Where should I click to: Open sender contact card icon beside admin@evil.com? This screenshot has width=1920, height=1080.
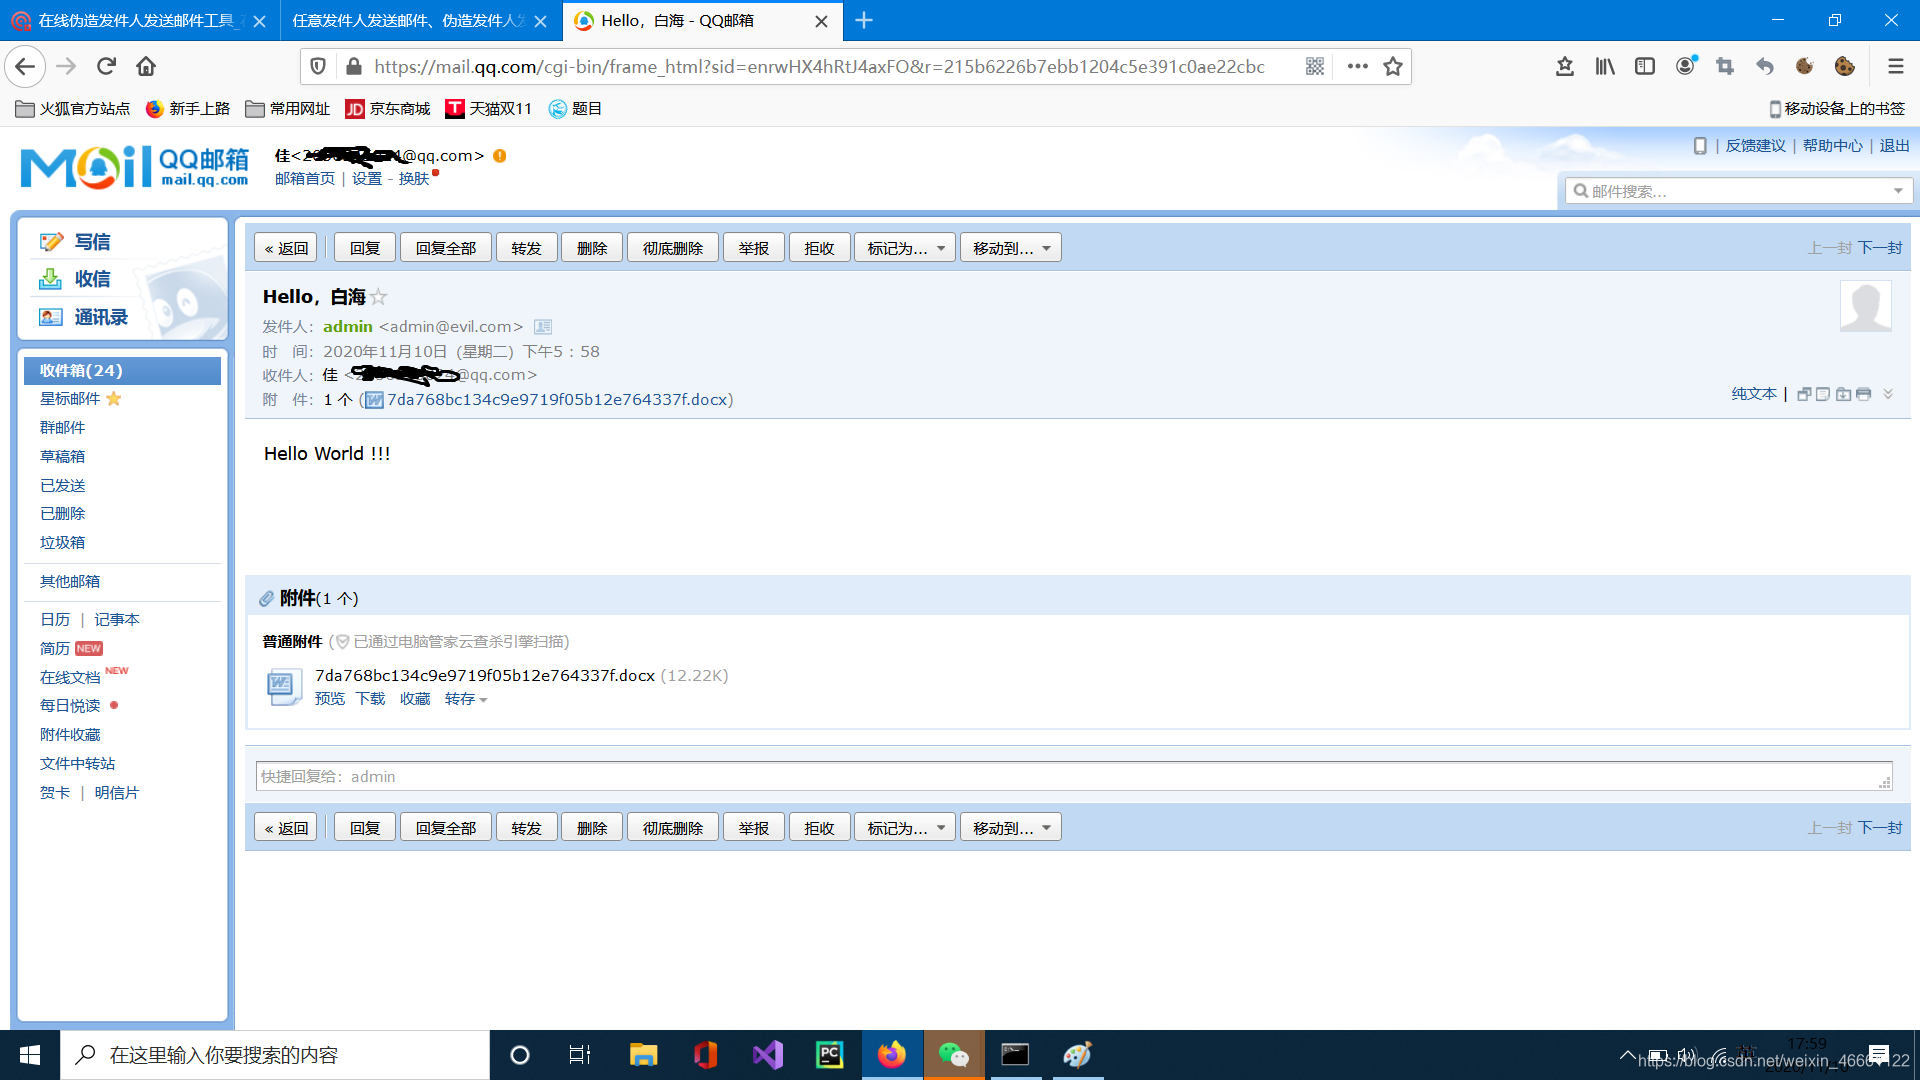pyautogui.click(x=543, y=327)
